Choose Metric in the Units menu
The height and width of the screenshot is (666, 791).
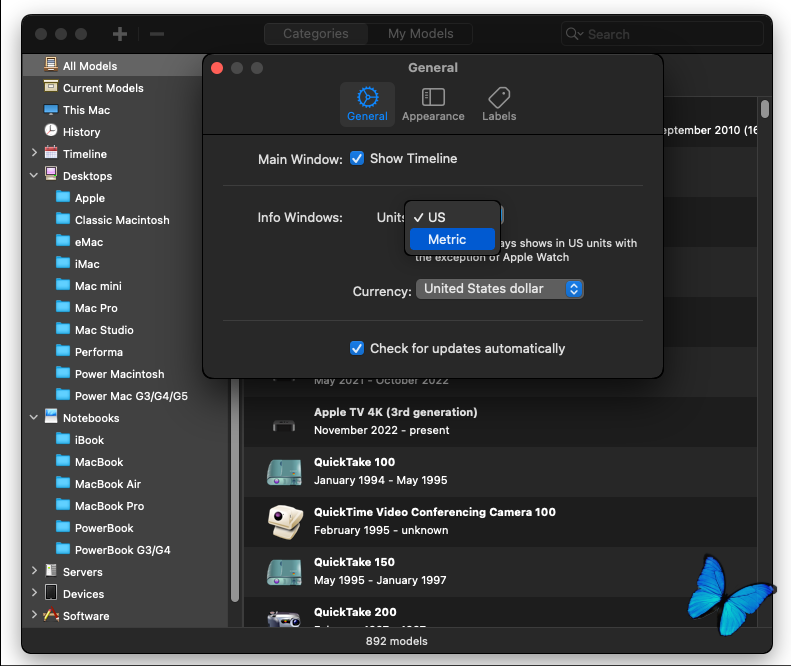452,239
